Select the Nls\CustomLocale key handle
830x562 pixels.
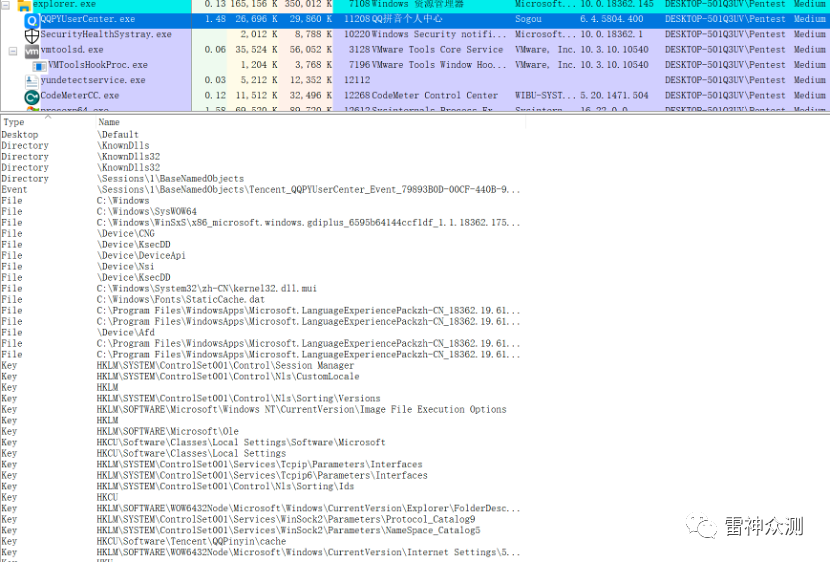tap(228, 377)
